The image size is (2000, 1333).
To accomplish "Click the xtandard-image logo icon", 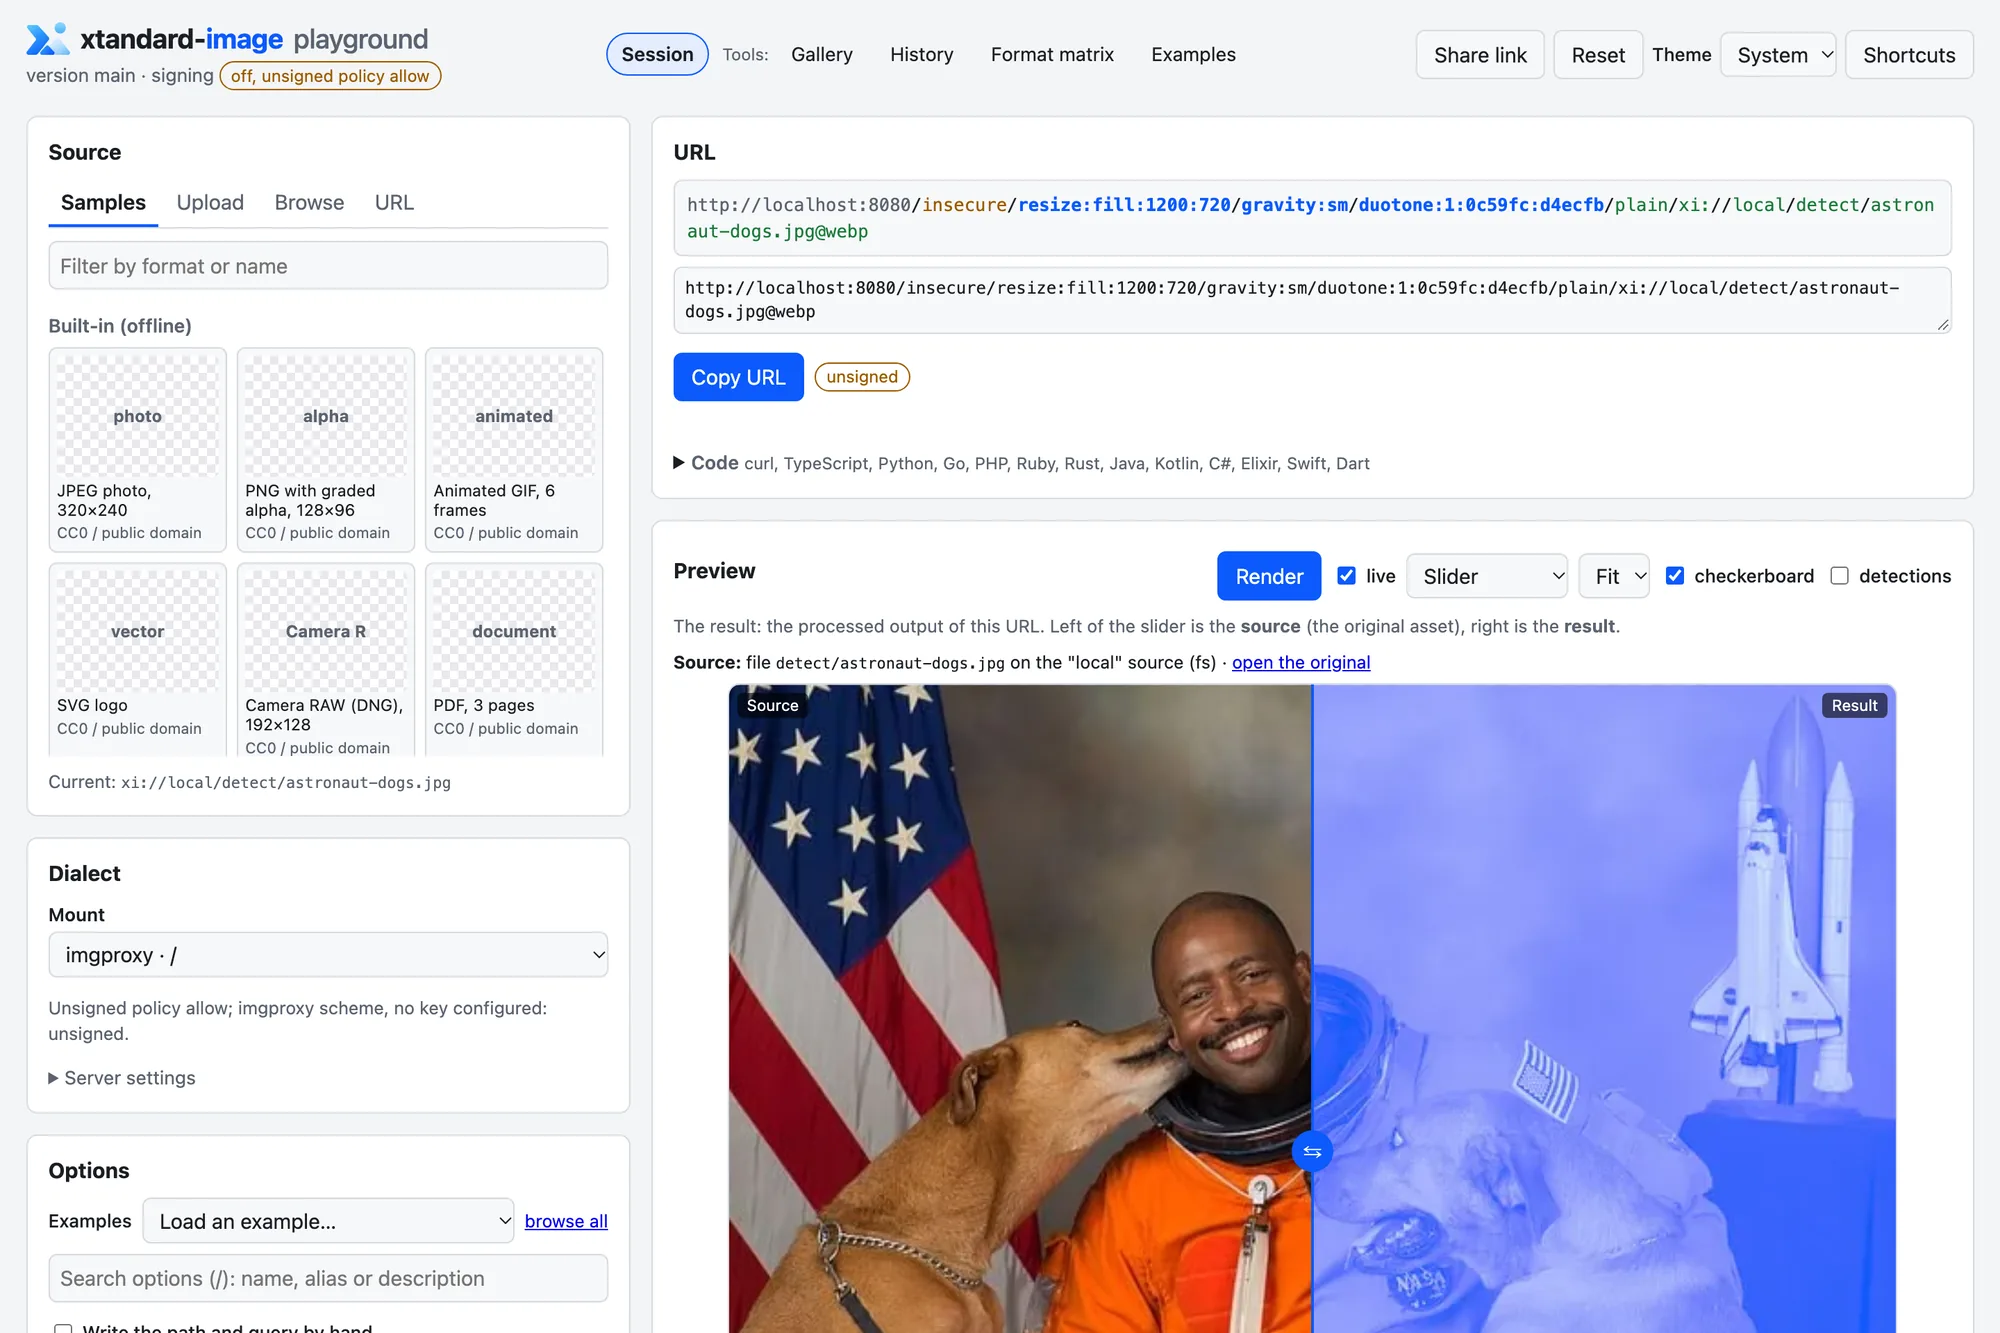I will tap(47, 39).
